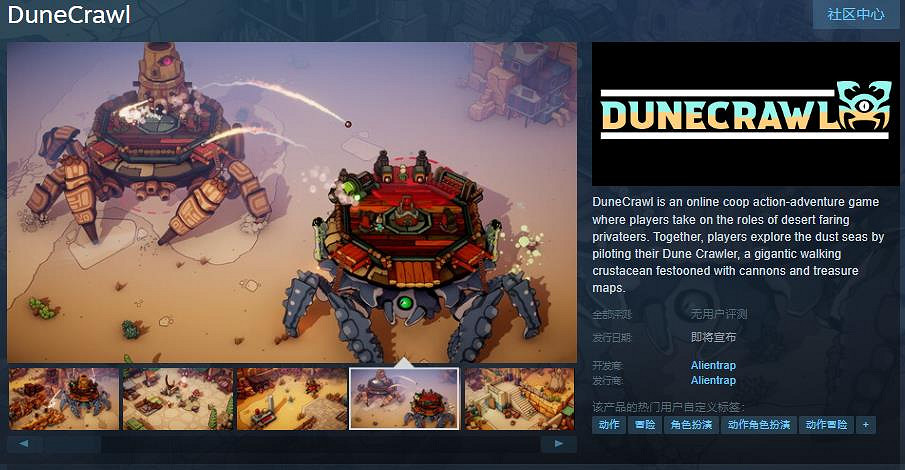
Task: Click the main screenshot of battling crawlers
Action: (292, 202)
